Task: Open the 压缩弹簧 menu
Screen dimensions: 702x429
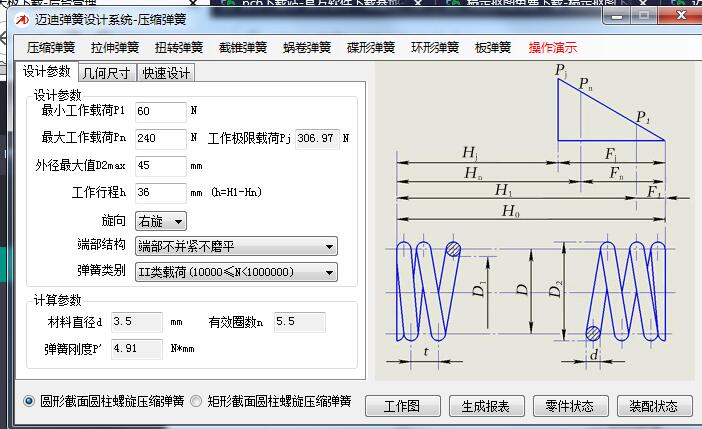Action: (51, 47)
